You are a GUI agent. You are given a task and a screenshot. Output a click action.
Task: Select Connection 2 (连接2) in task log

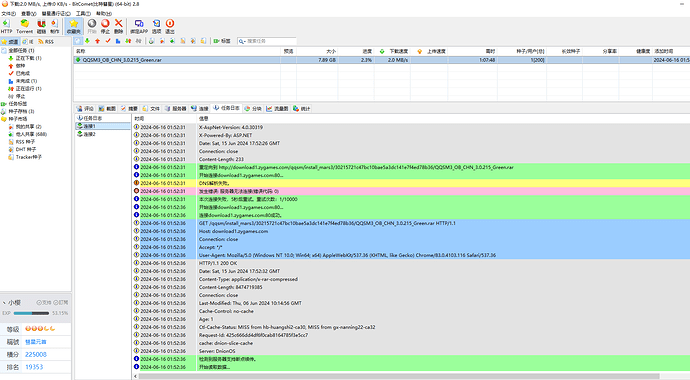point(103,134)
